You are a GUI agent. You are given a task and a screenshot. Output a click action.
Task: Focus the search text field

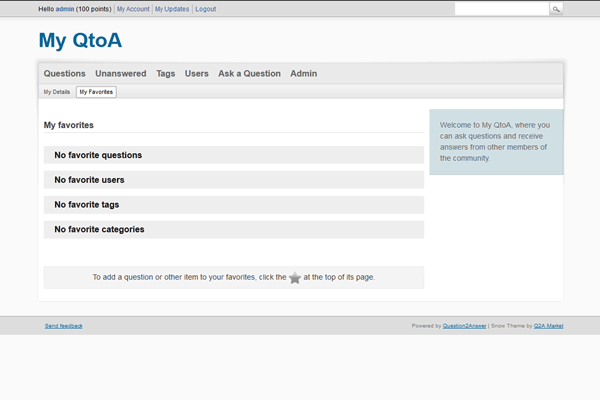(x=501, y=8)
